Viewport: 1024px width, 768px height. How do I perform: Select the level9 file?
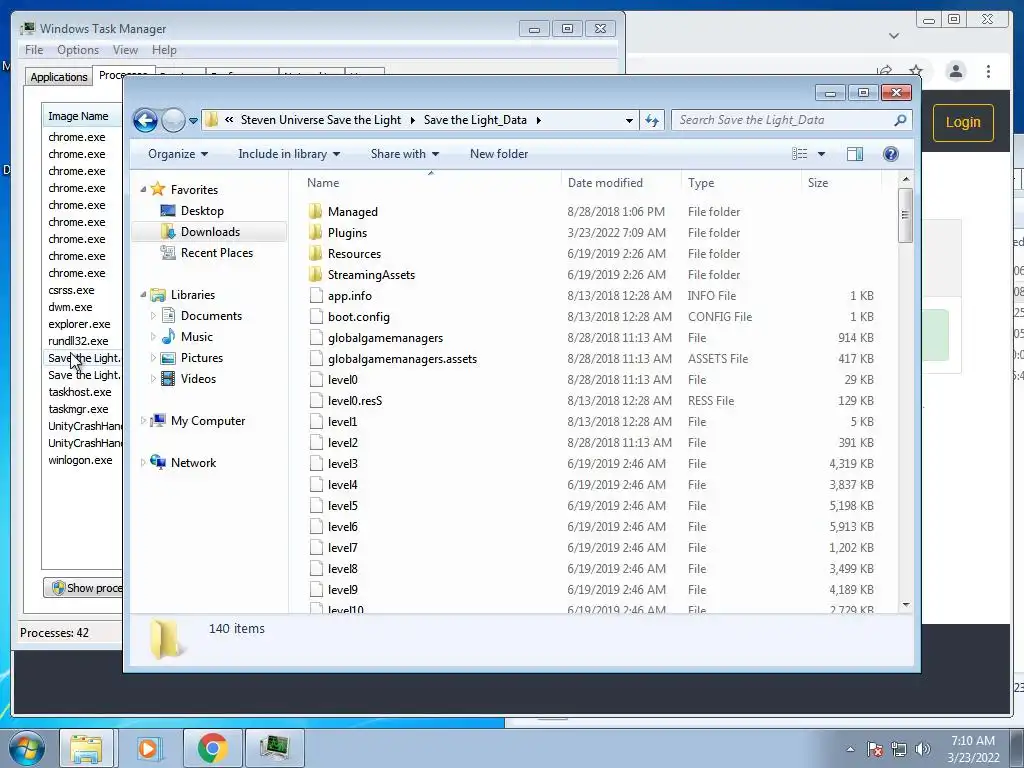pyautogui.click(x=343, y=590)
